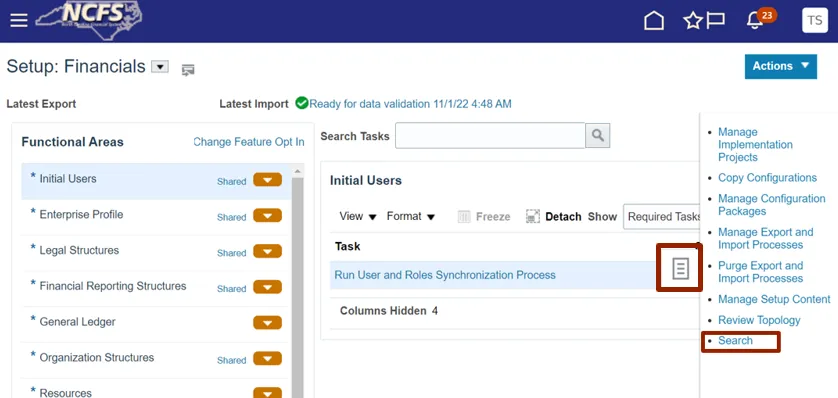Click the Detach table icon

(533, 216)
